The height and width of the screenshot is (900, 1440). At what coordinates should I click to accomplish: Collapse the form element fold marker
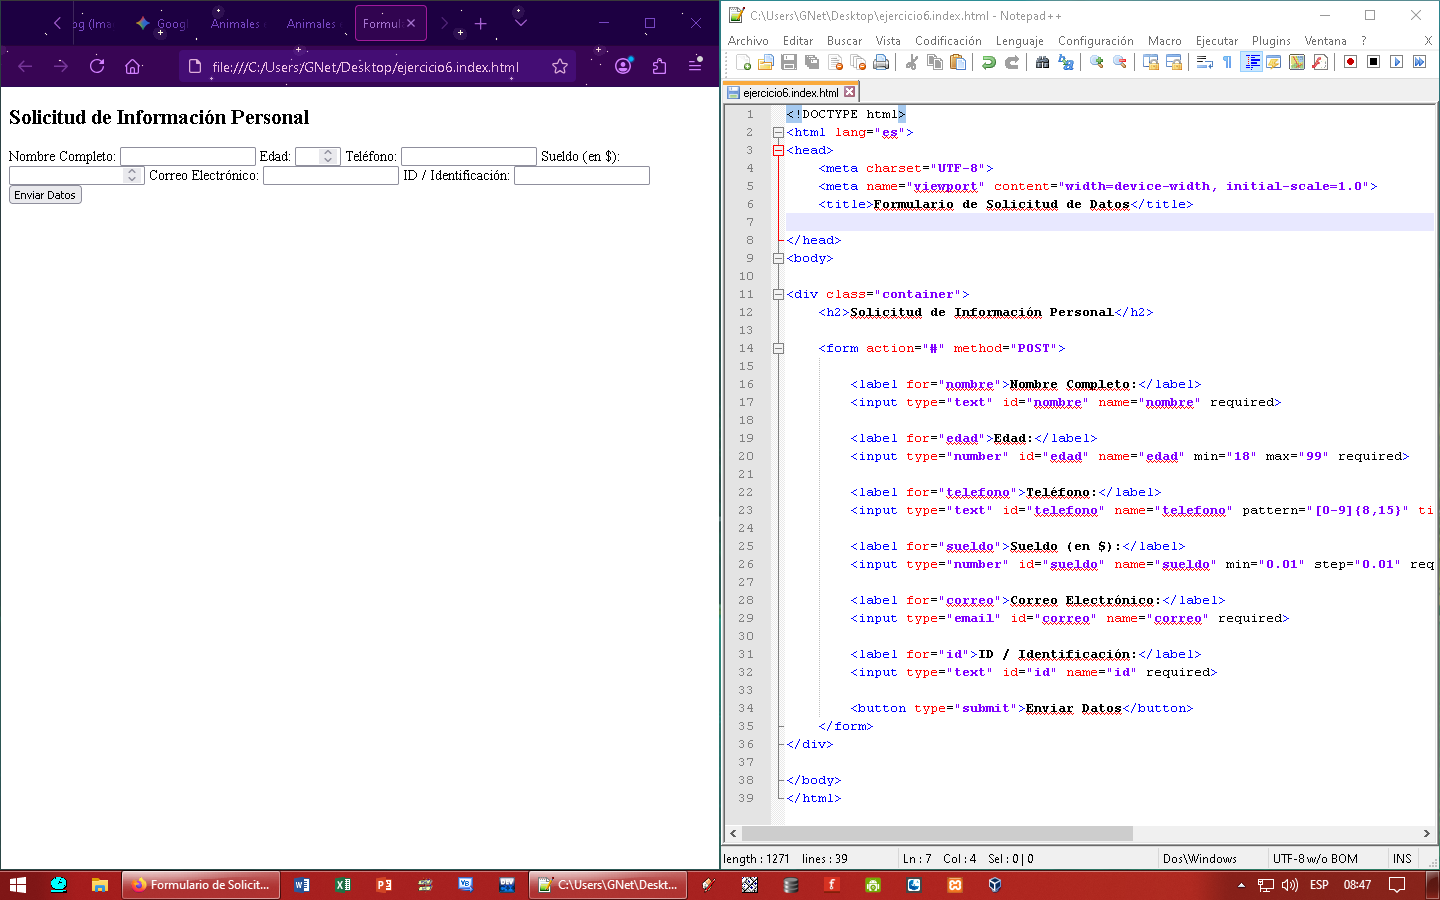point(778,349)
